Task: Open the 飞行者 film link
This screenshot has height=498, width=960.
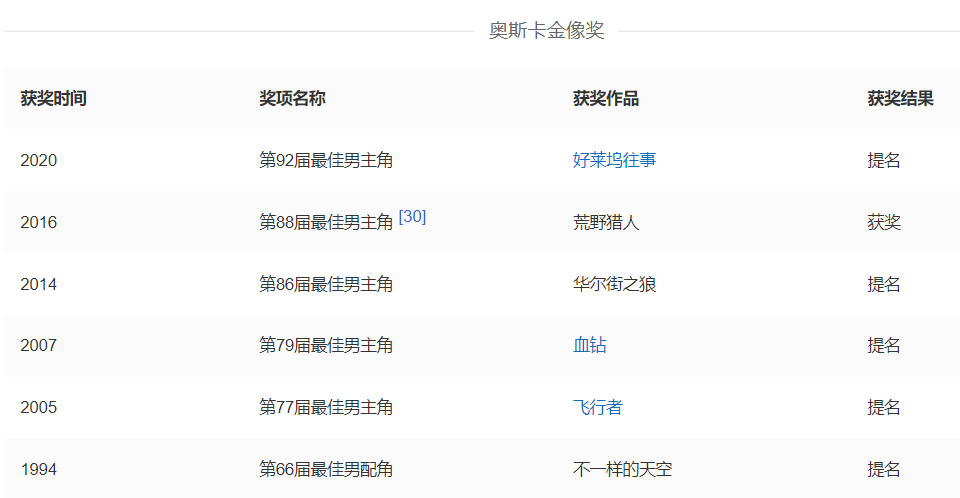Action: [598, 407]
